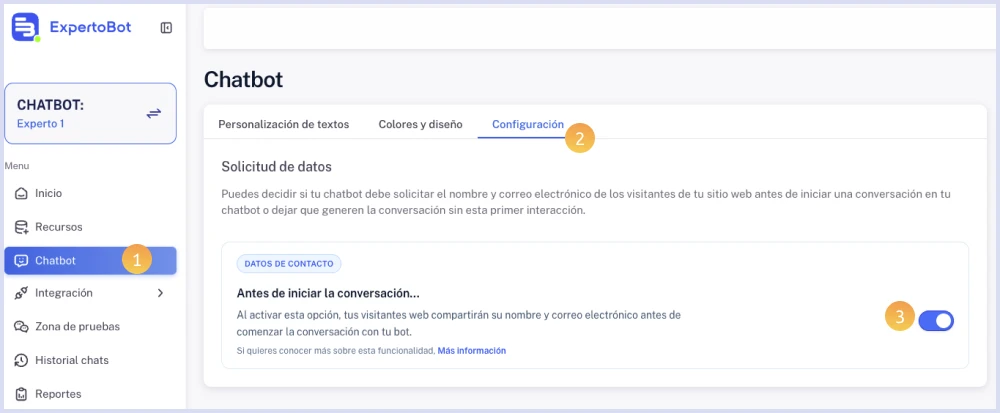
Task: Collapse the sidebar panel icon
Action: coord(166,27)
